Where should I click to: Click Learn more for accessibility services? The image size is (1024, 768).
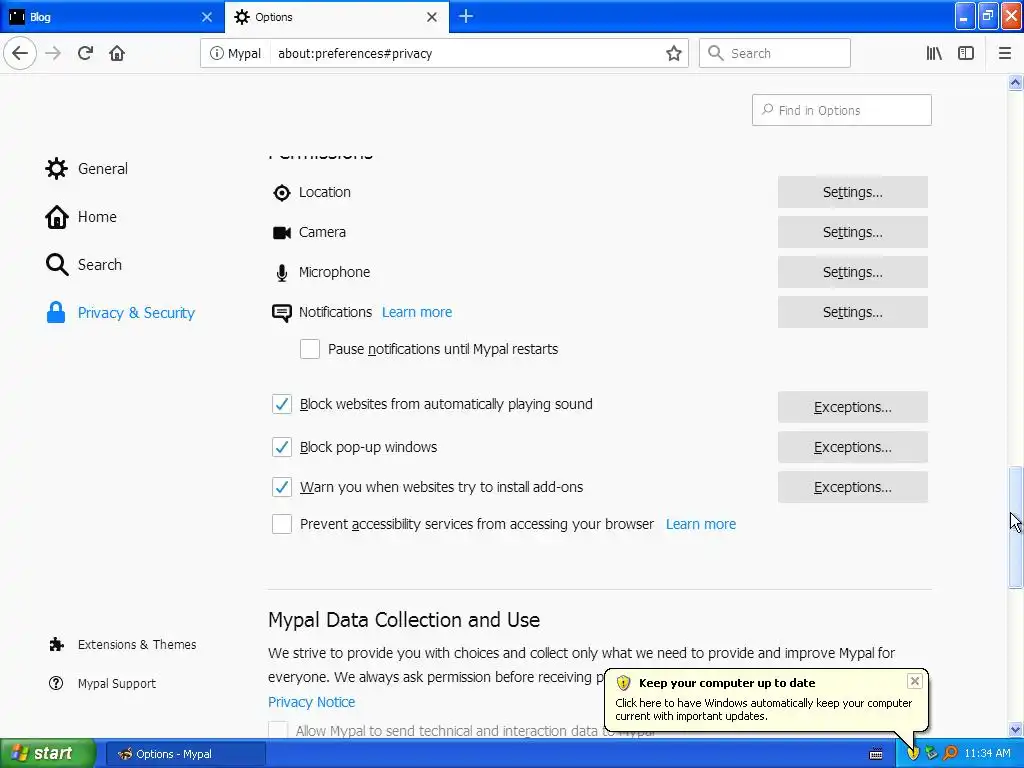click(x=701, y=524)
